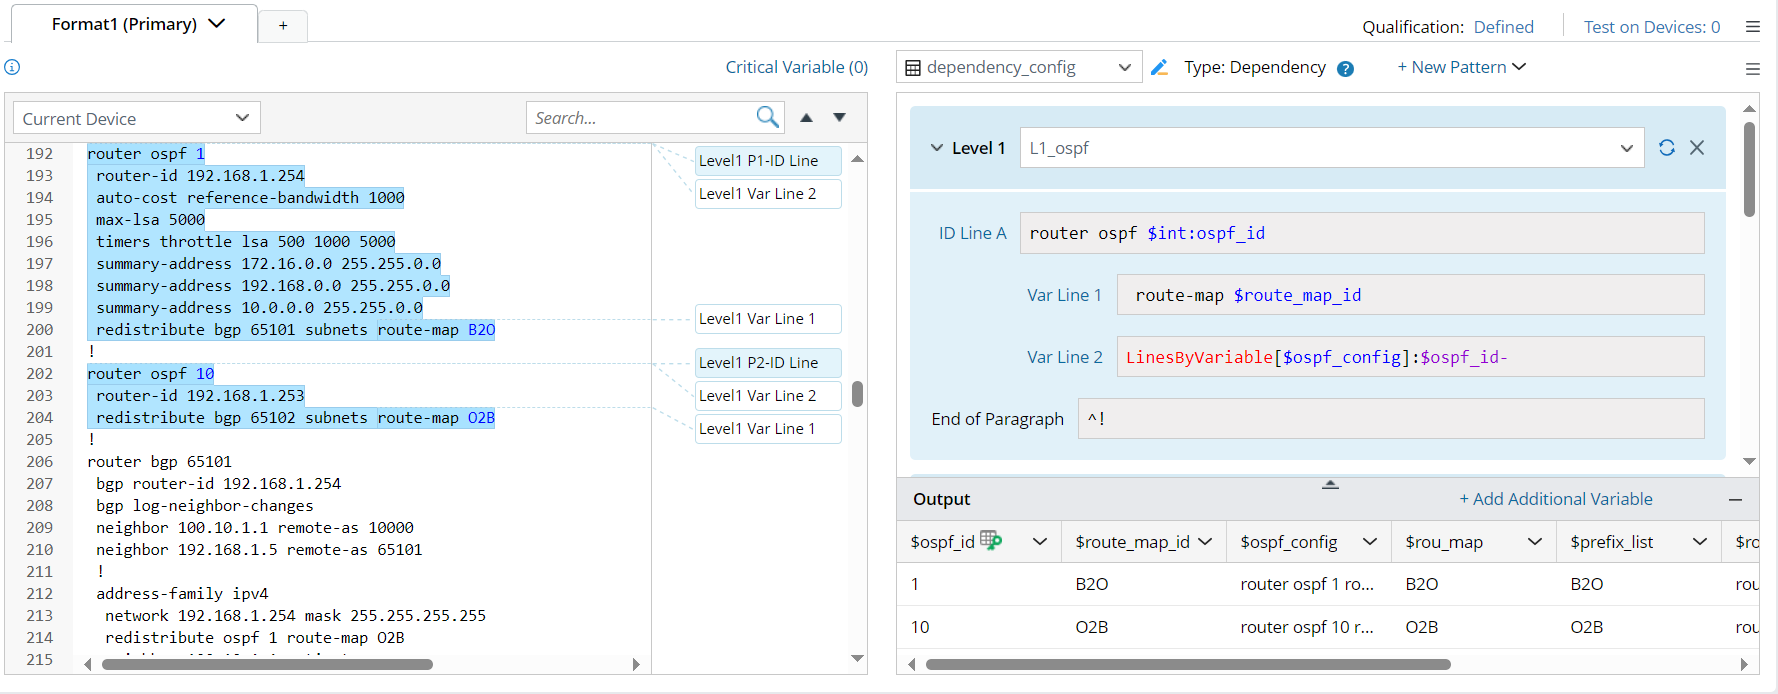Screen dimensions: 1778x694
Task: Collapse the Level 1 section chevron
Action: (937, 148)
